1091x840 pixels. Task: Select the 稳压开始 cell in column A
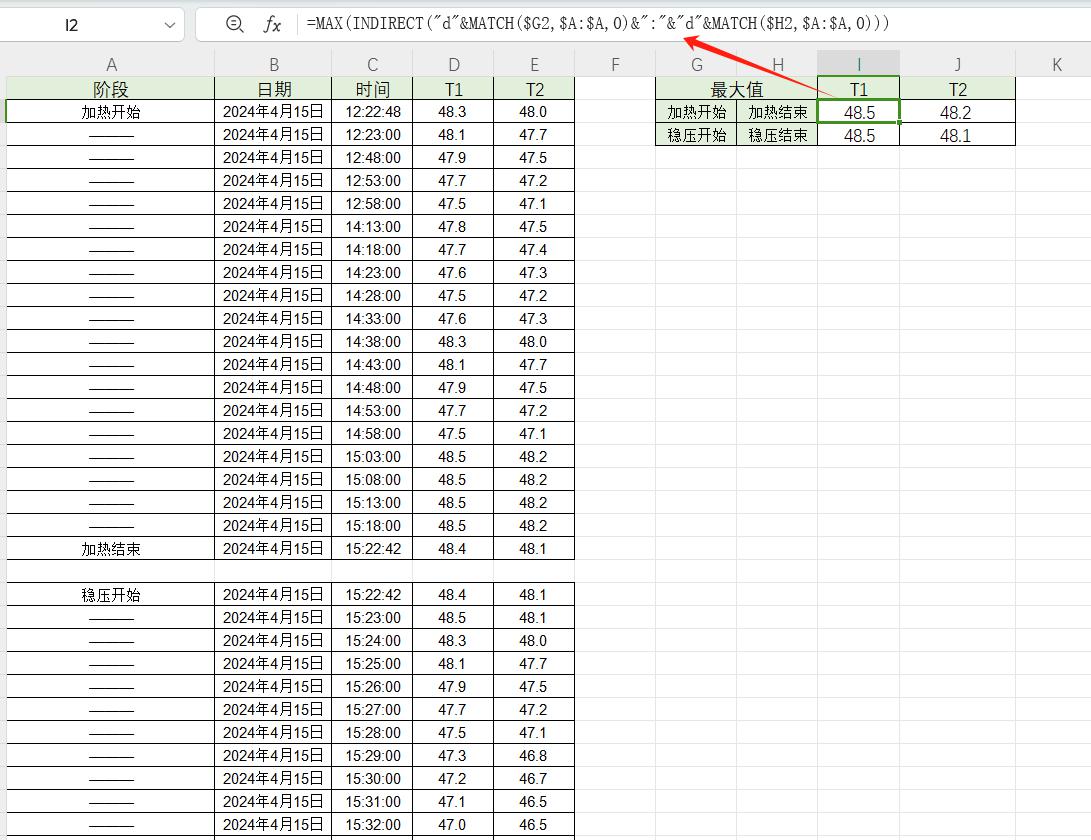111,594
